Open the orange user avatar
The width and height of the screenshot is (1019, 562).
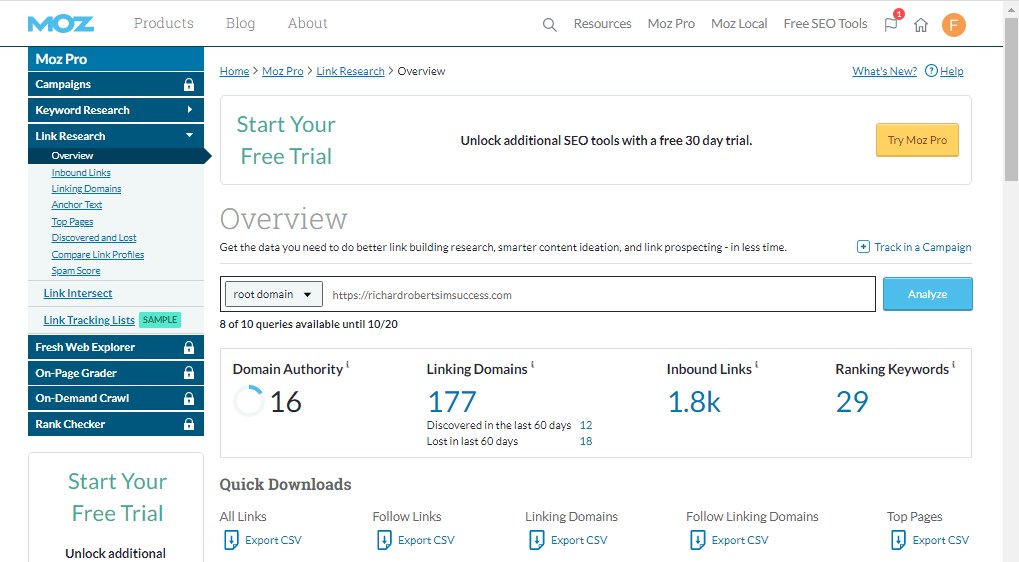954,24
